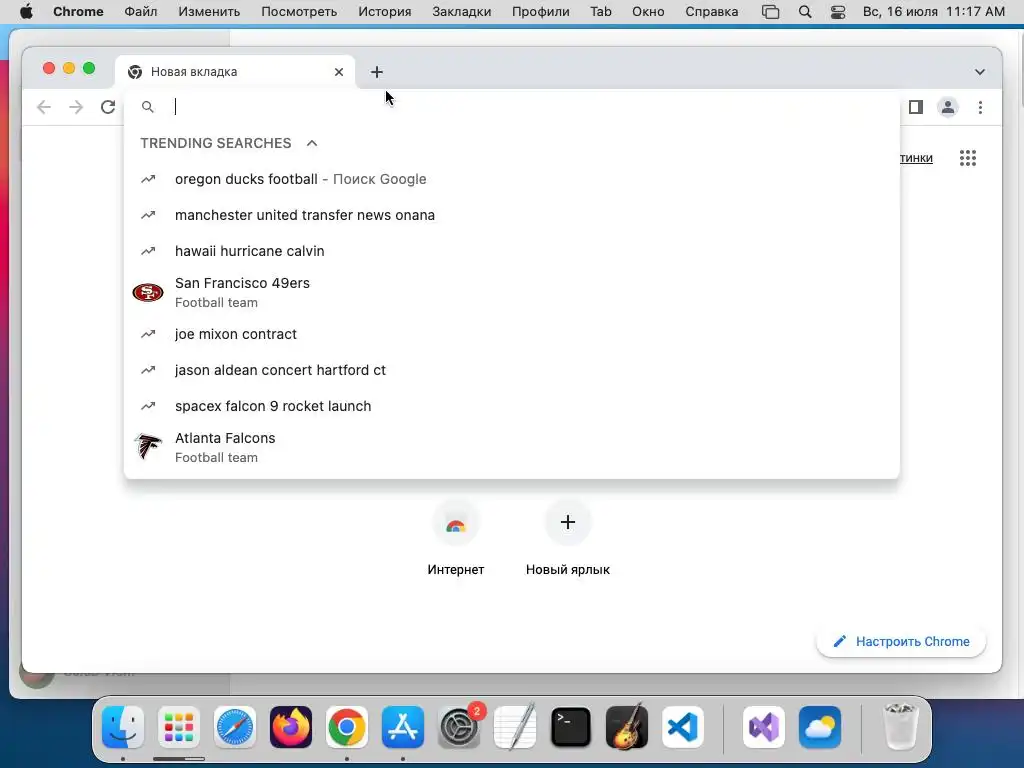Open Spotlight search in menu bar
Image resolution: width=1024 pixels, height=768 pixels.
point(805,11)
